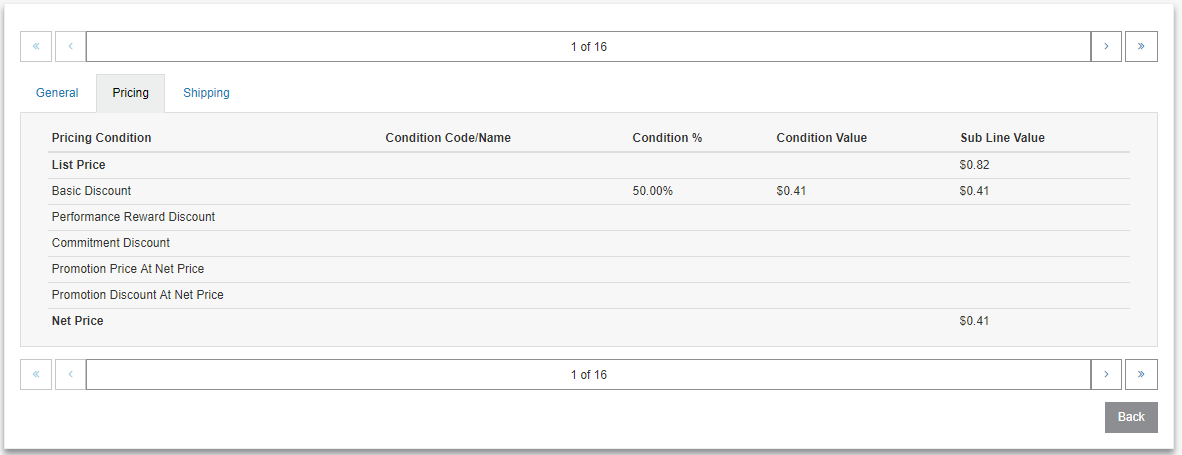Select the Pricing tab
The height and width of the screenshot is (455, 1182).
[130, 93]
